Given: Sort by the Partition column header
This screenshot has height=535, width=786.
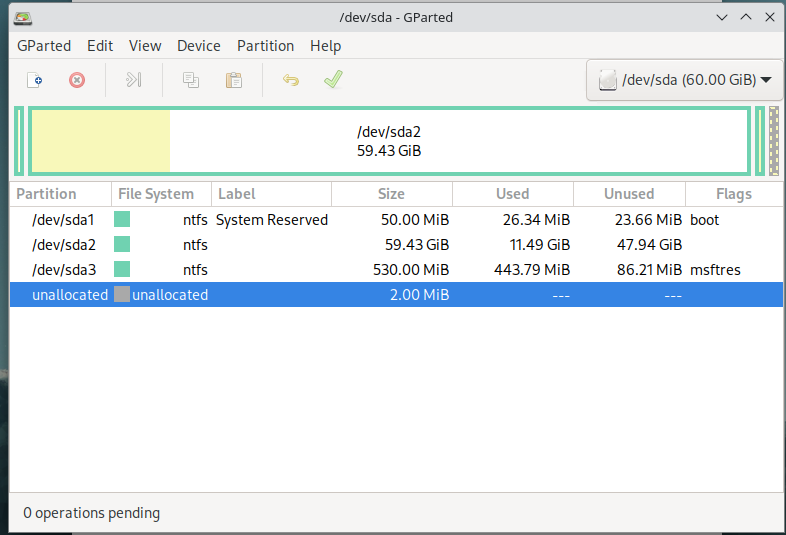Looking at the screenshot, I should [x=60, y=194].
